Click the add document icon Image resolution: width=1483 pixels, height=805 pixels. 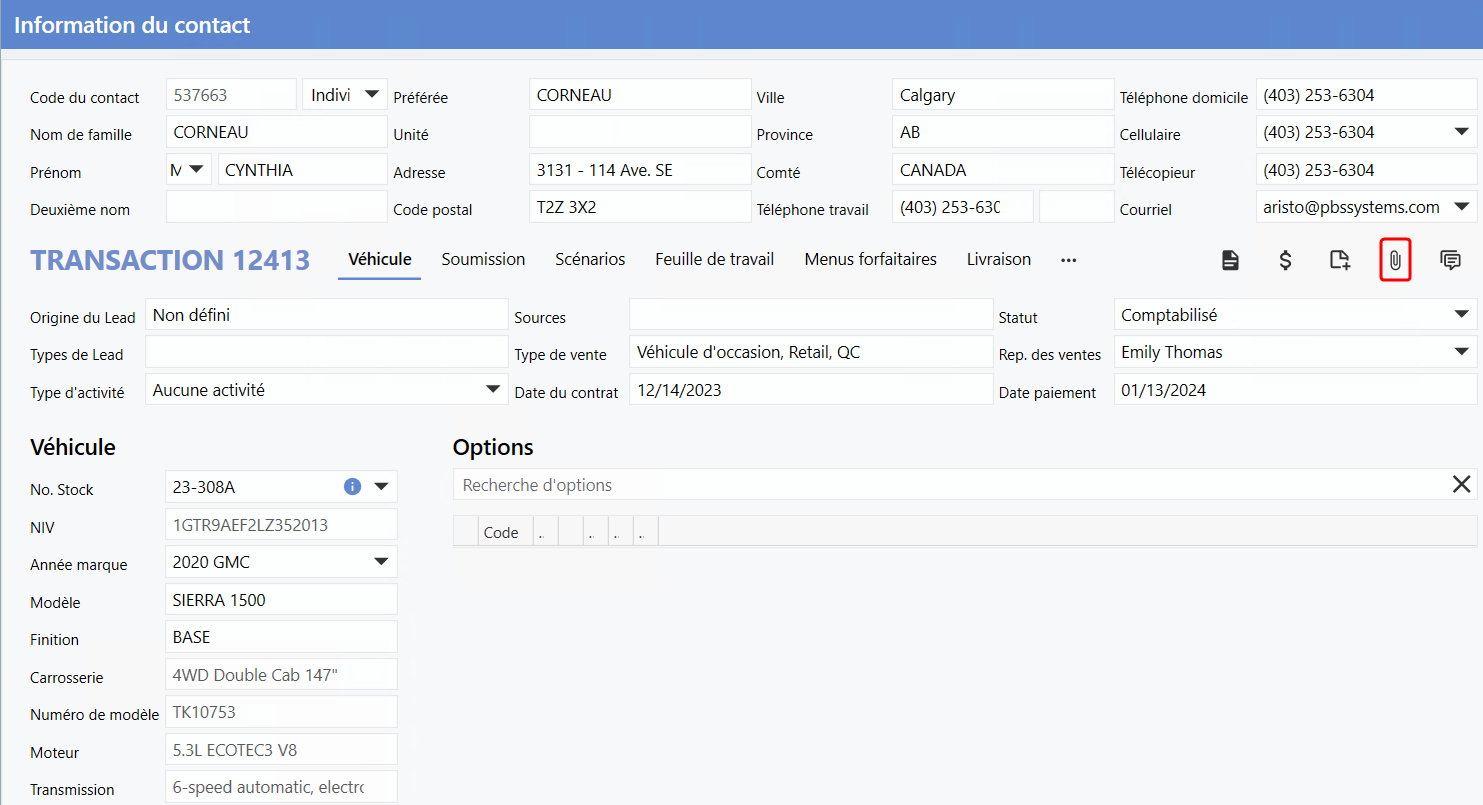[x=1340, y=260]
